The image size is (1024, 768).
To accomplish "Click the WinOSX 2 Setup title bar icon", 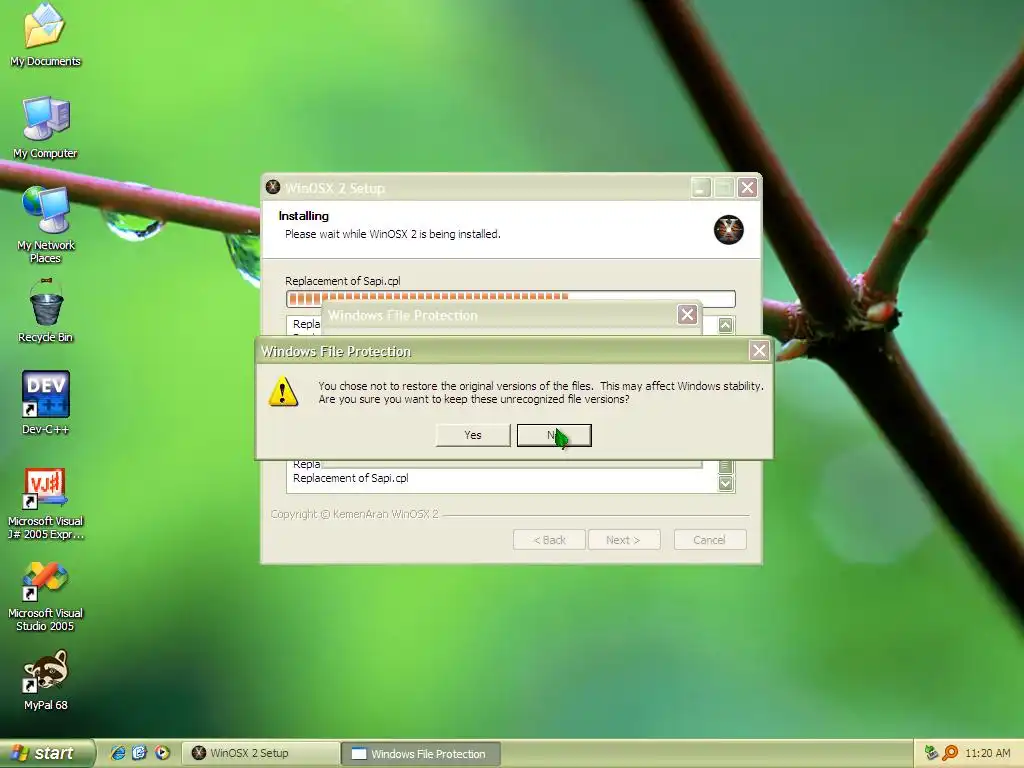I will [x=273, y=187].
